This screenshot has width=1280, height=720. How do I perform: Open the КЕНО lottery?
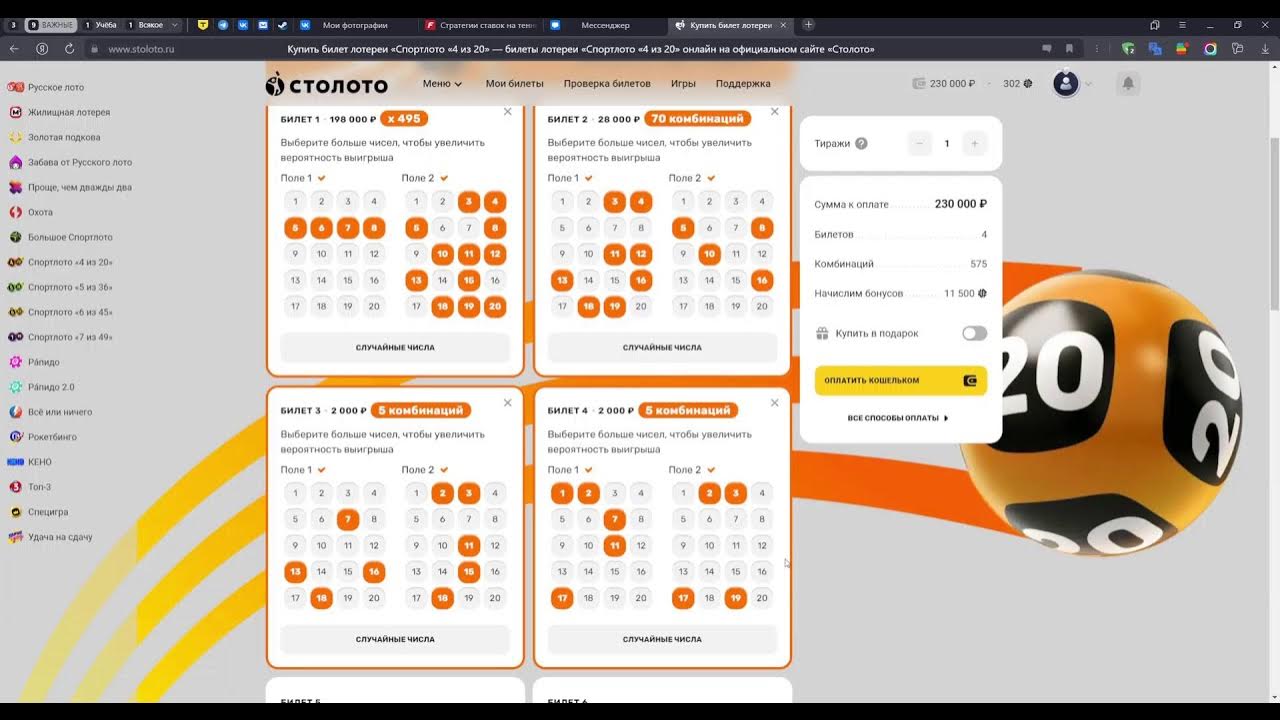coord(30,462)
